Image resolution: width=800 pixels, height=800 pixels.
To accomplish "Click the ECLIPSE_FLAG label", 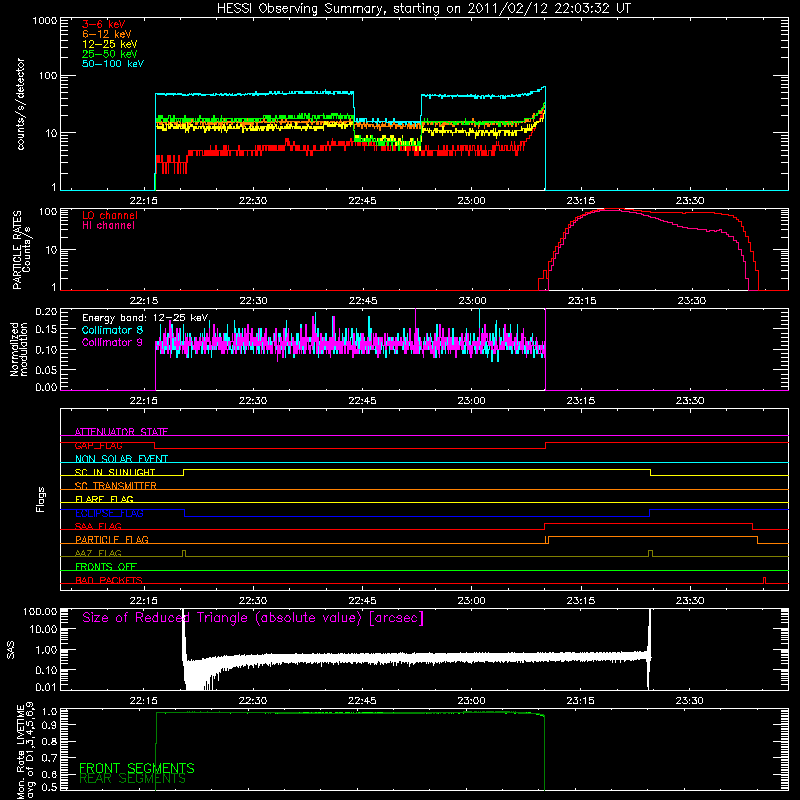I will tap(109, 513).
